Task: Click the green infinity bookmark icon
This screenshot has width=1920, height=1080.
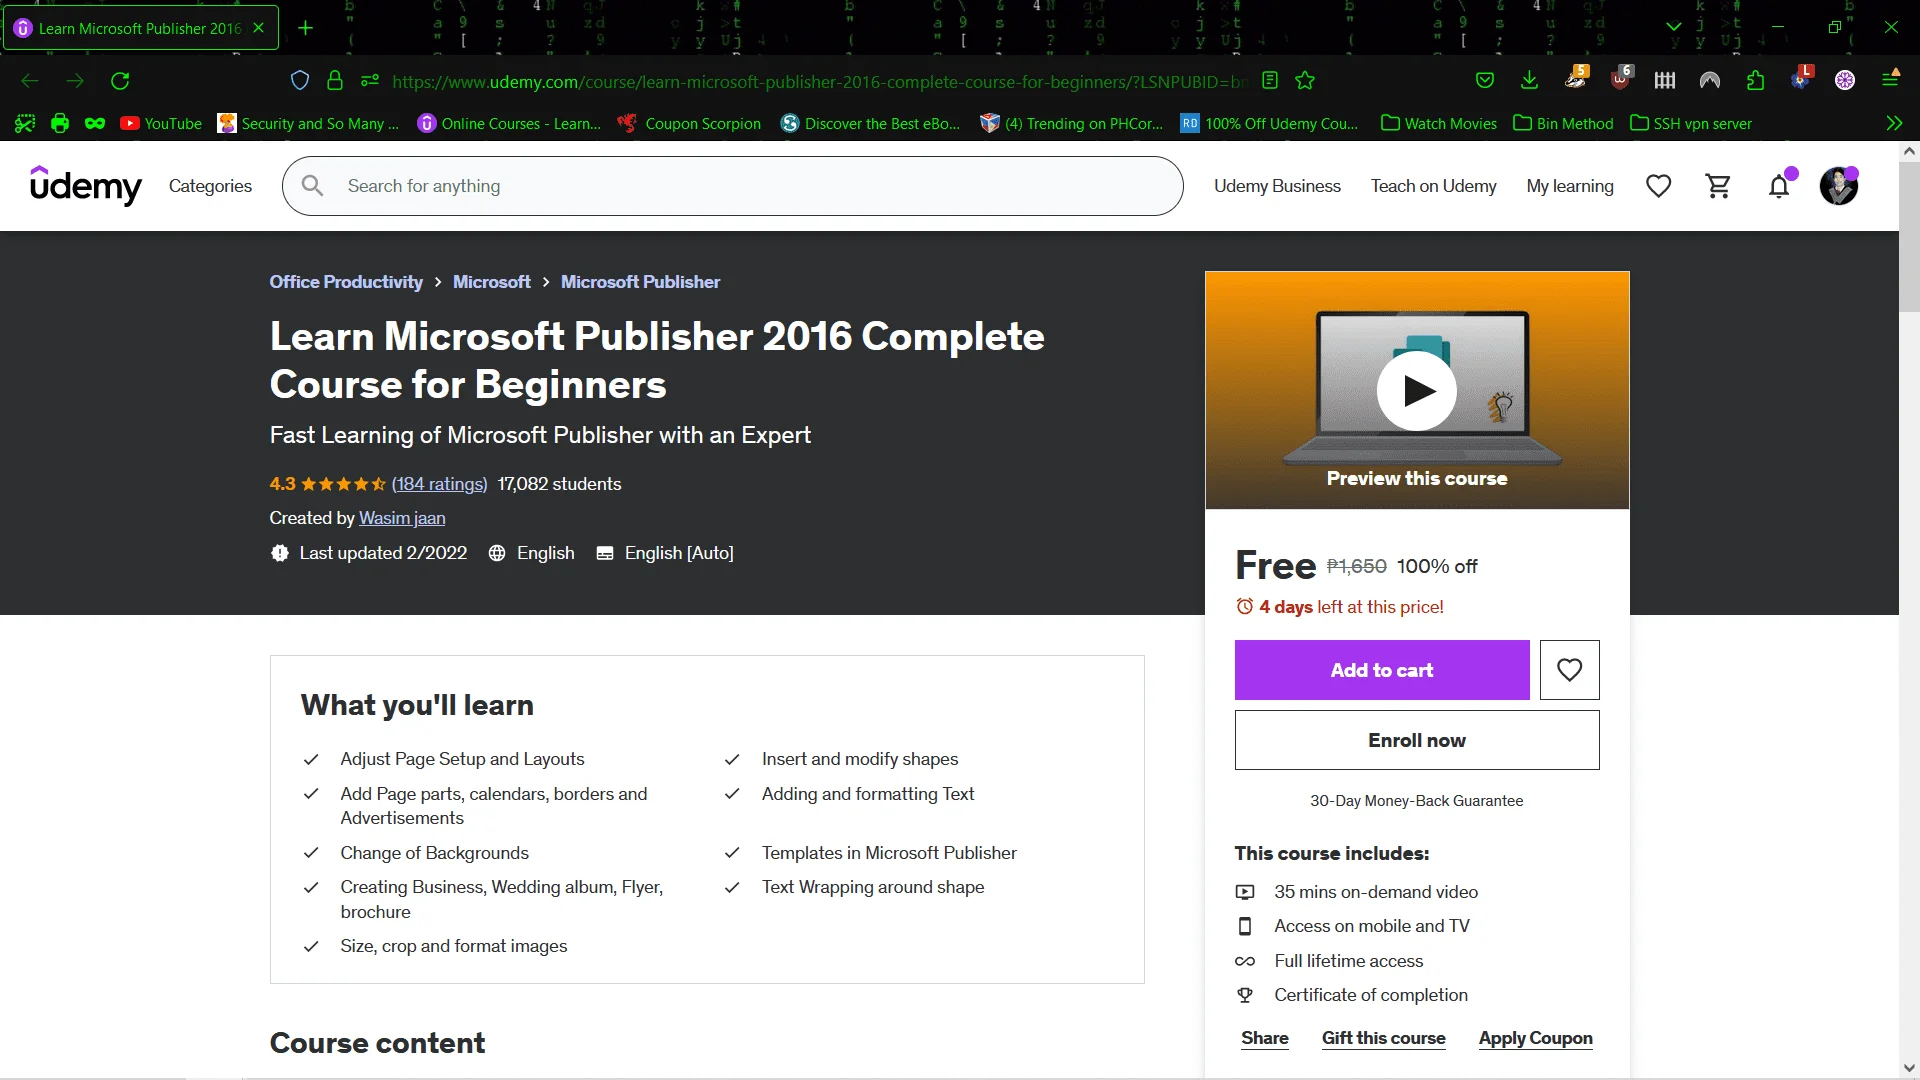Action: coord(95,124)
